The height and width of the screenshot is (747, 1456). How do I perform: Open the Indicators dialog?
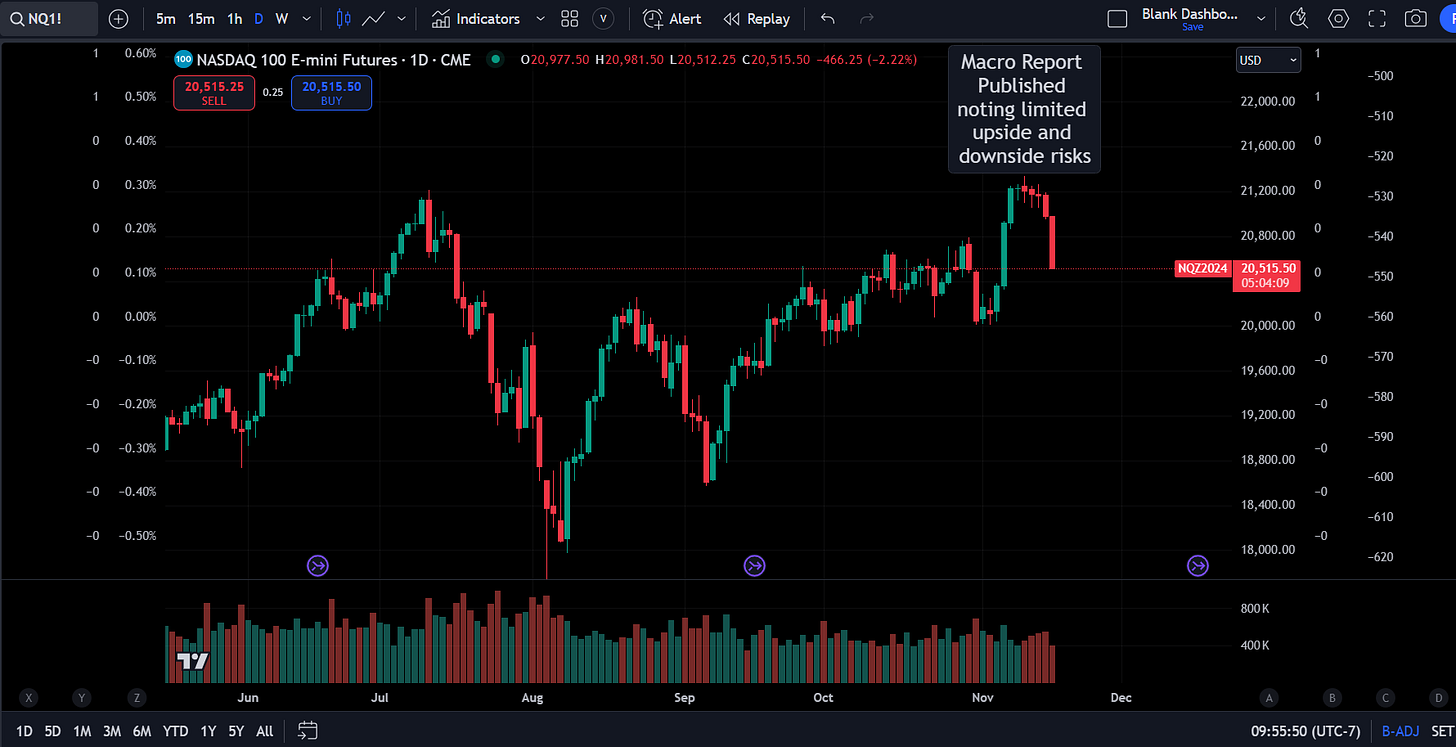(x=476, y=19)
